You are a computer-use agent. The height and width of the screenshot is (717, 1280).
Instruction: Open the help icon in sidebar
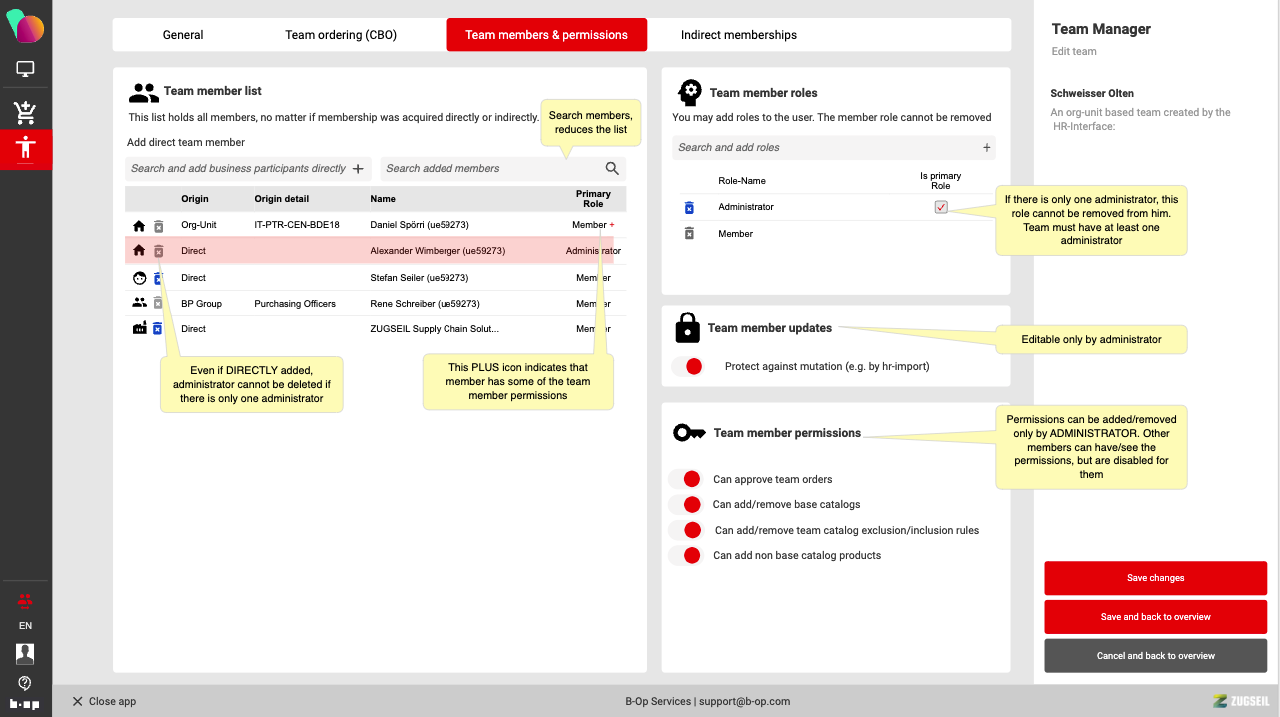(x=25, y=683)
